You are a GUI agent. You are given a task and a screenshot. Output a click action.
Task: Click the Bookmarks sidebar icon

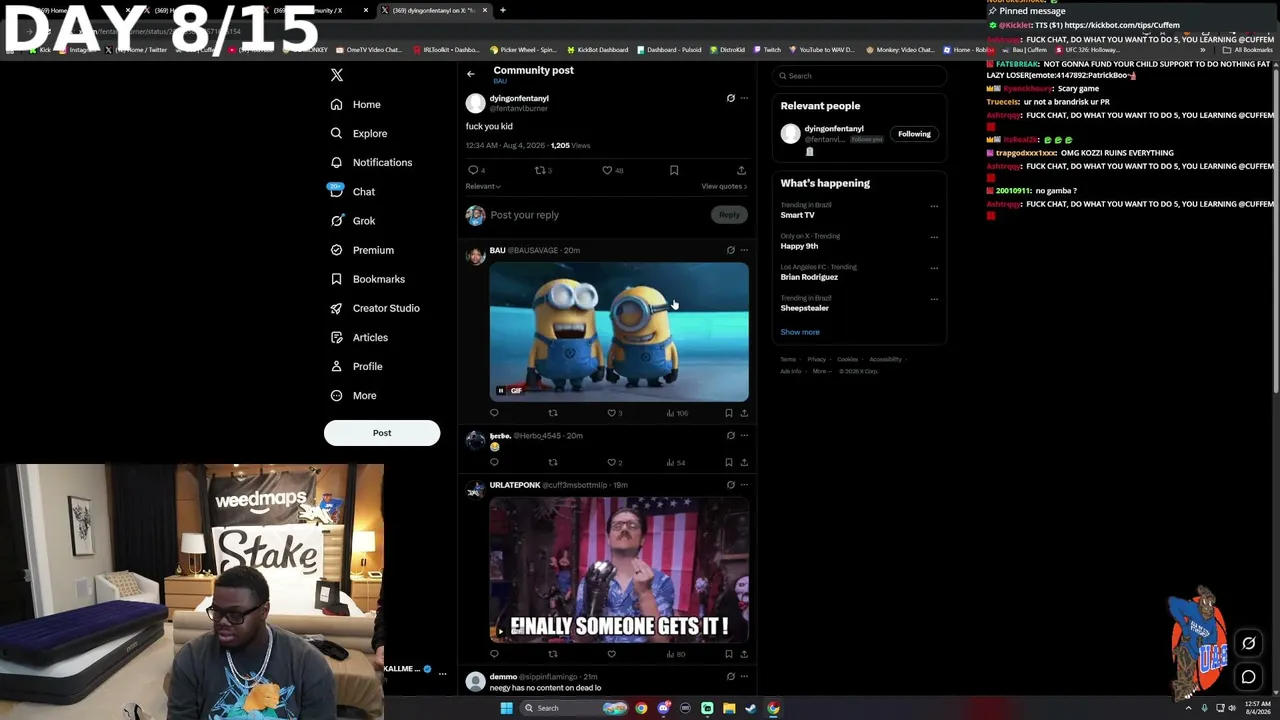click(336, 279)
